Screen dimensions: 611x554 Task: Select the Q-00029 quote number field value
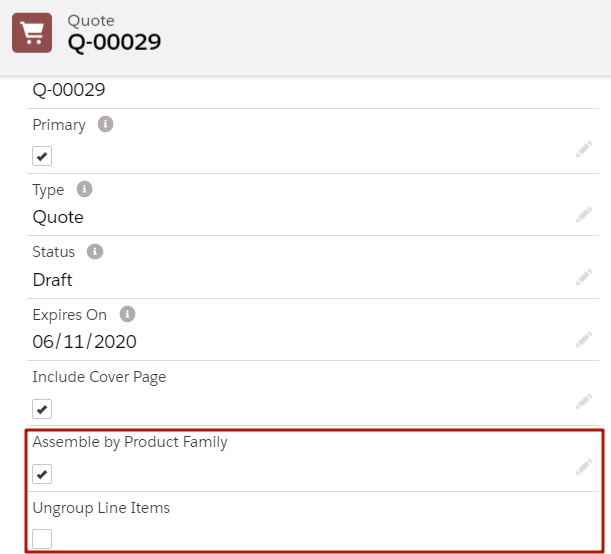(x=69, y=90)
